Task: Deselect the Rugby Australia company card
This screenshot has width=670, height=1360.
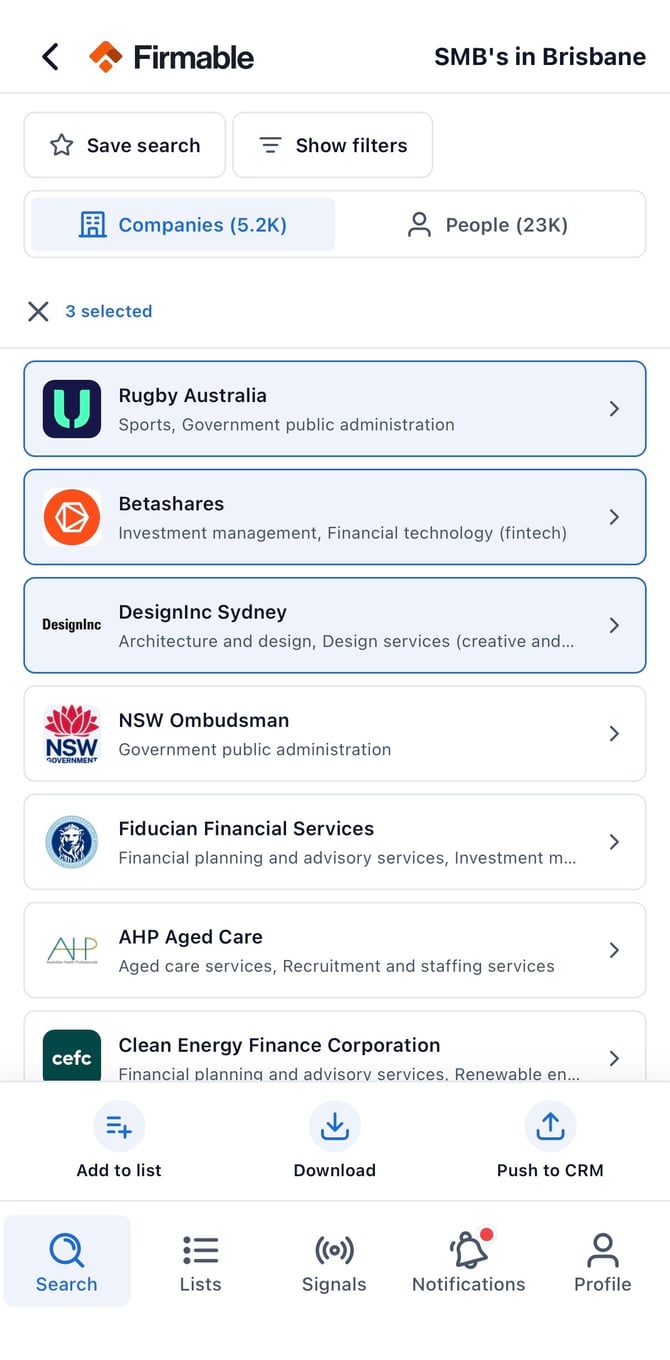Action: pos(335,409)
